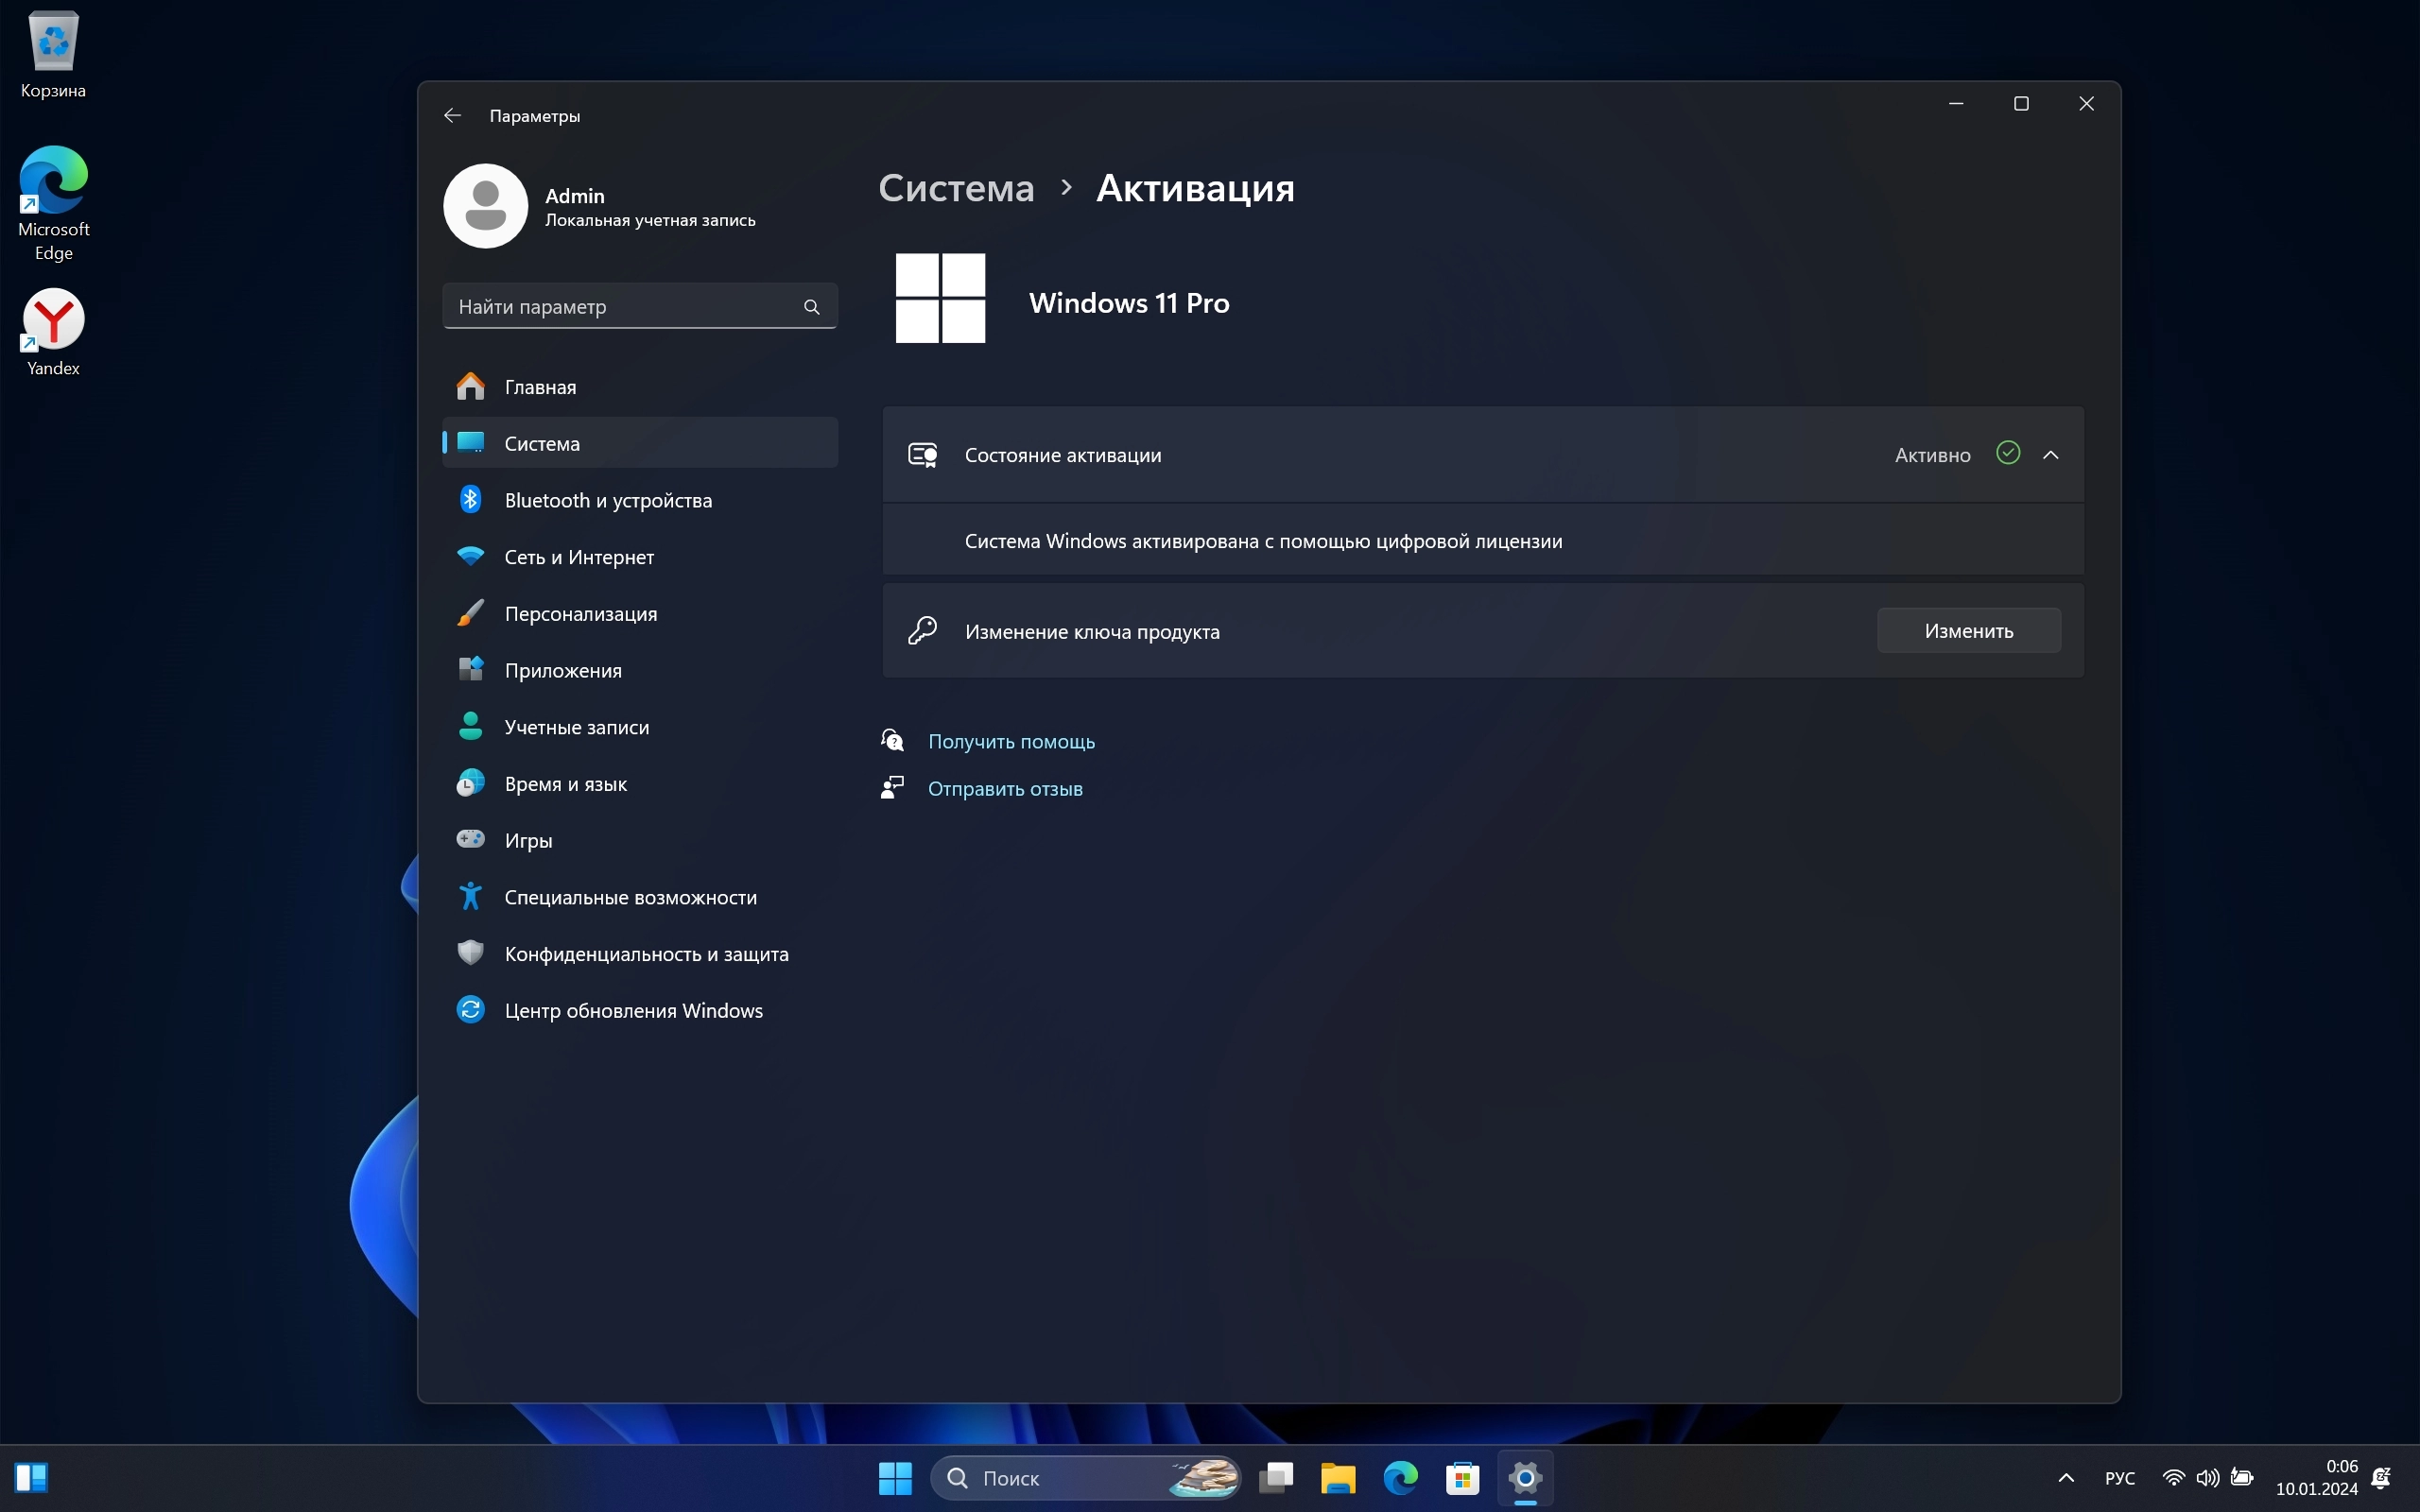Screen dimensions: 2420x1512
Task: Select Главная in the sidebar
Action: pos(540,387)
